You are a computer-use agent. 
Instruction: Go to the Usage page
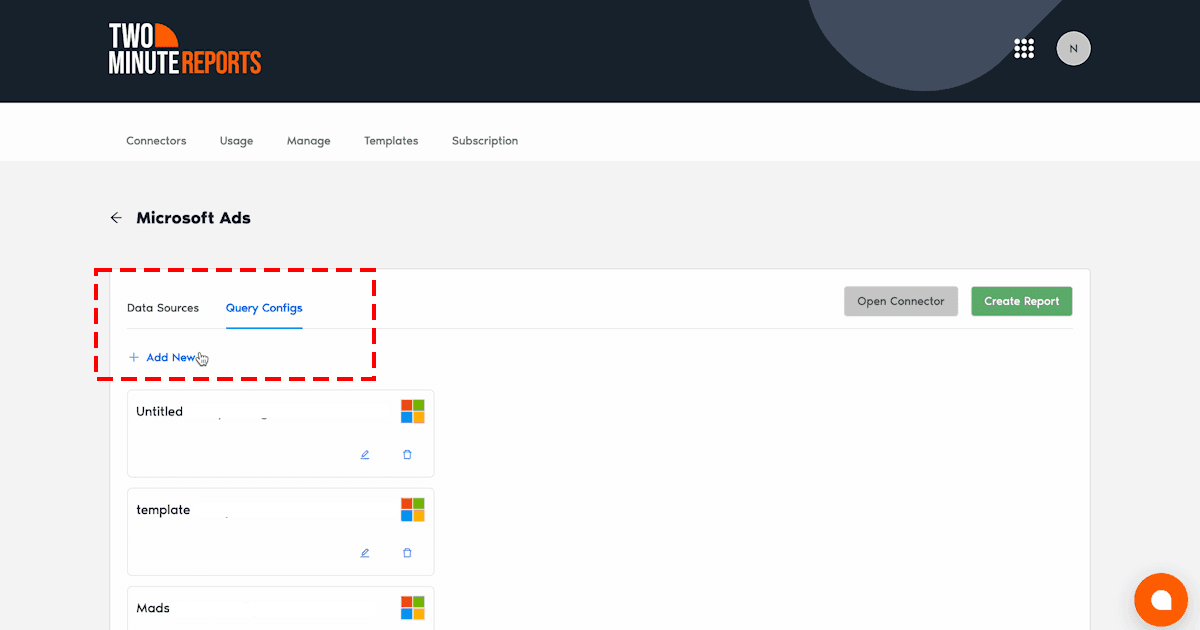[x=236, y=141]
